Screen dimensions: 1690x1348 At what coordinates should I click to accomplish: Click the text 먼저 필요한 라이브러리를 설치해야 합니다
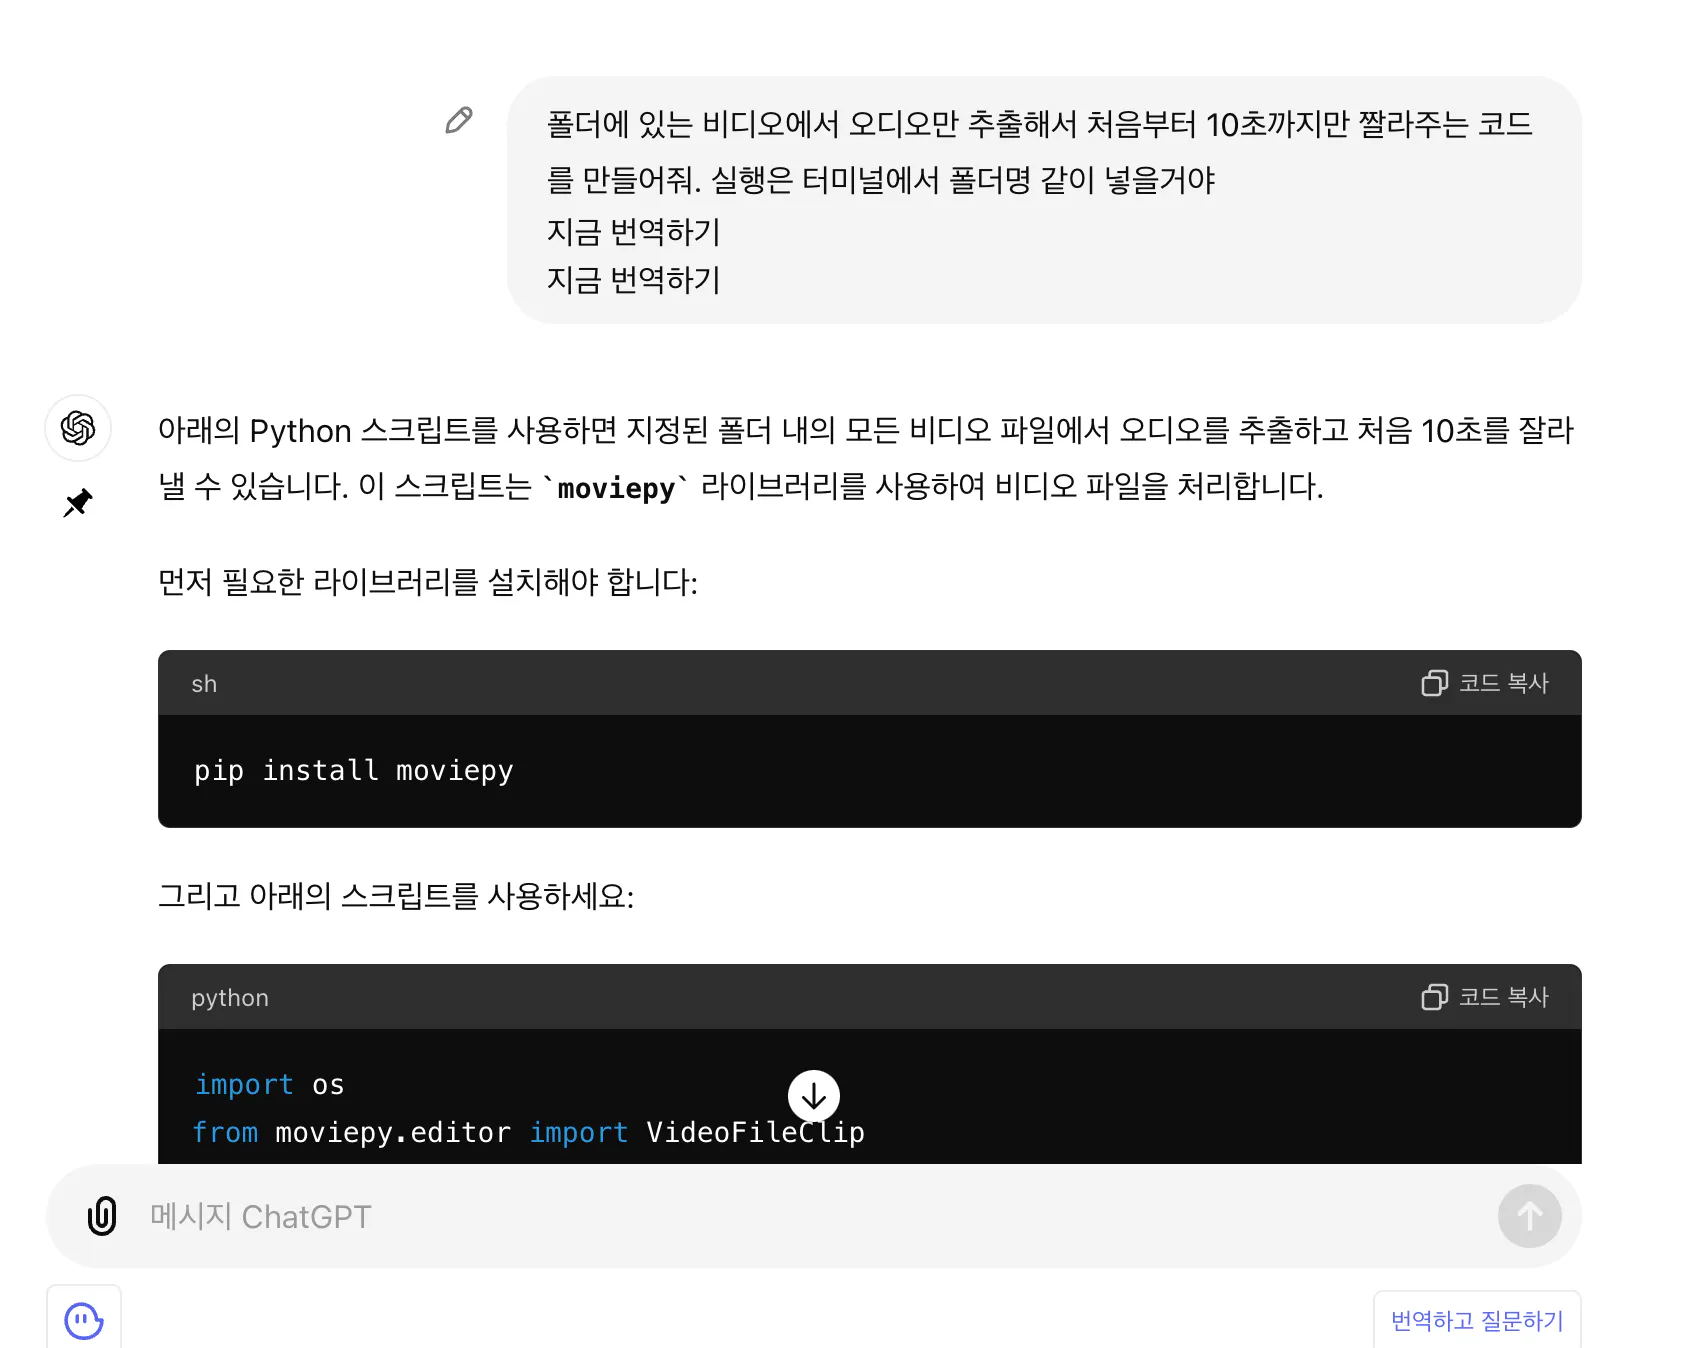click(428, 582)
